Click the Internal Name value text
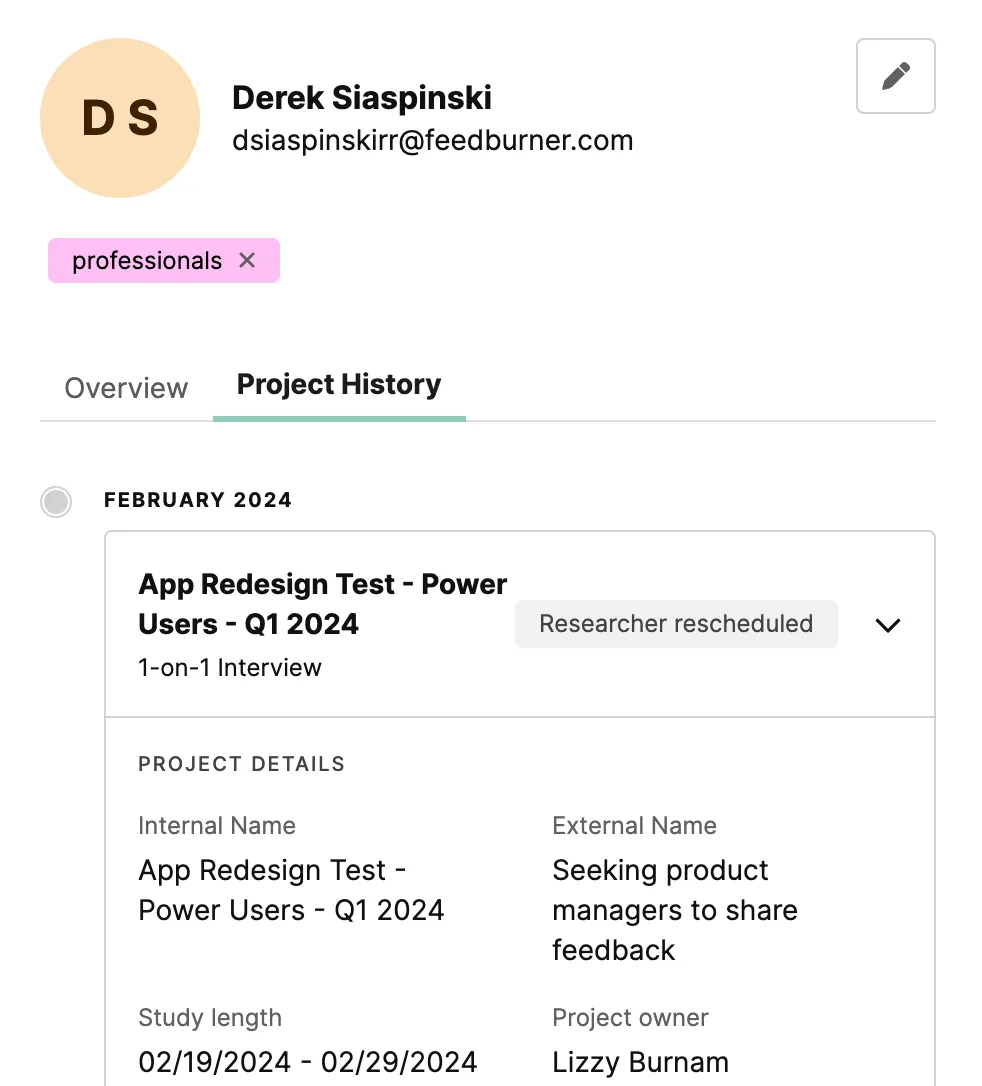The image size is (982, 1086). point(291,890)
